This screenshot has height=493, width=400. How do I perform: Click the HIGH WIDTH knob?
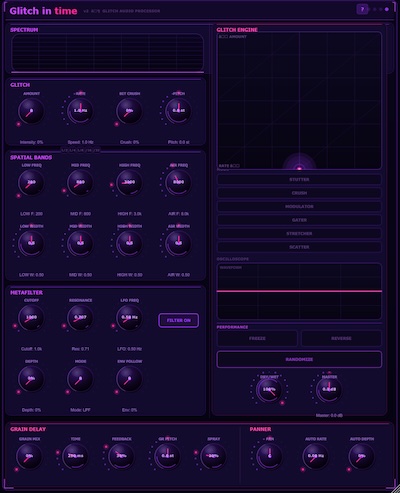coord(129,243)
